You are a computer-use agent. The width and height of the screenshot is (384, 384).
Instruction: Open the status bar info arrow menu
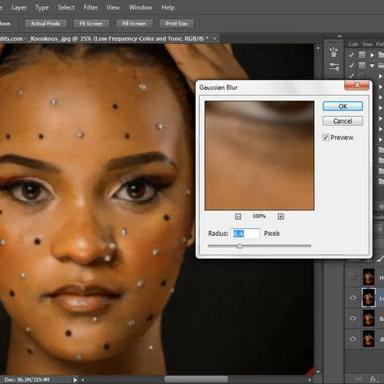[75, 379]
